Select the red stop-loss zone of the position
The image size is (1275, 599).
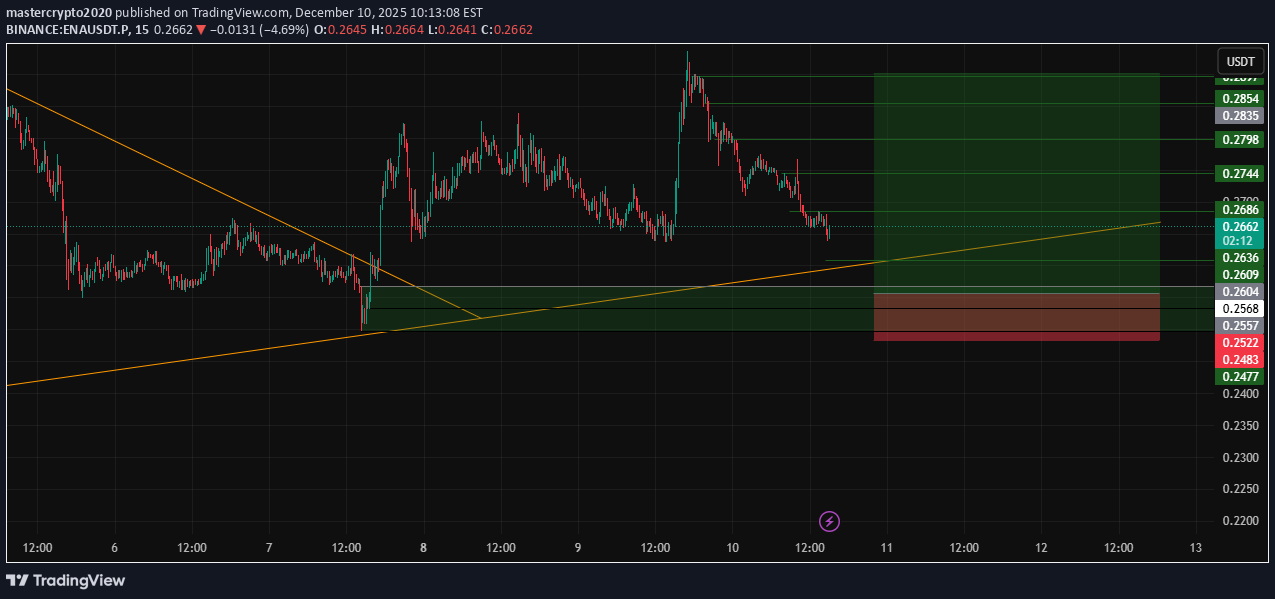click(x=1016, y=317)
